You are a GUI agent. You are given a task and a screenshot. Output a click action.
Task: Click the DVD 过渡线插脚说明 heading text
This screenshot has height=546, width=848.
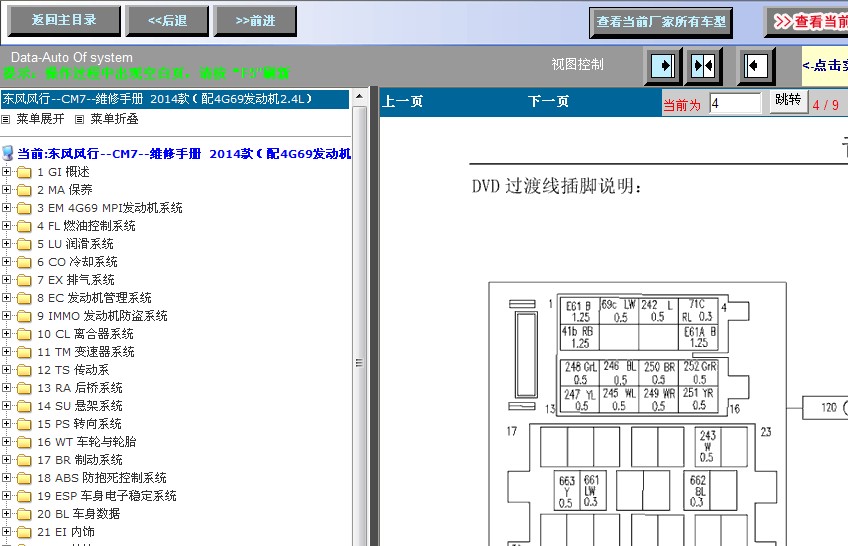(556, 186)
